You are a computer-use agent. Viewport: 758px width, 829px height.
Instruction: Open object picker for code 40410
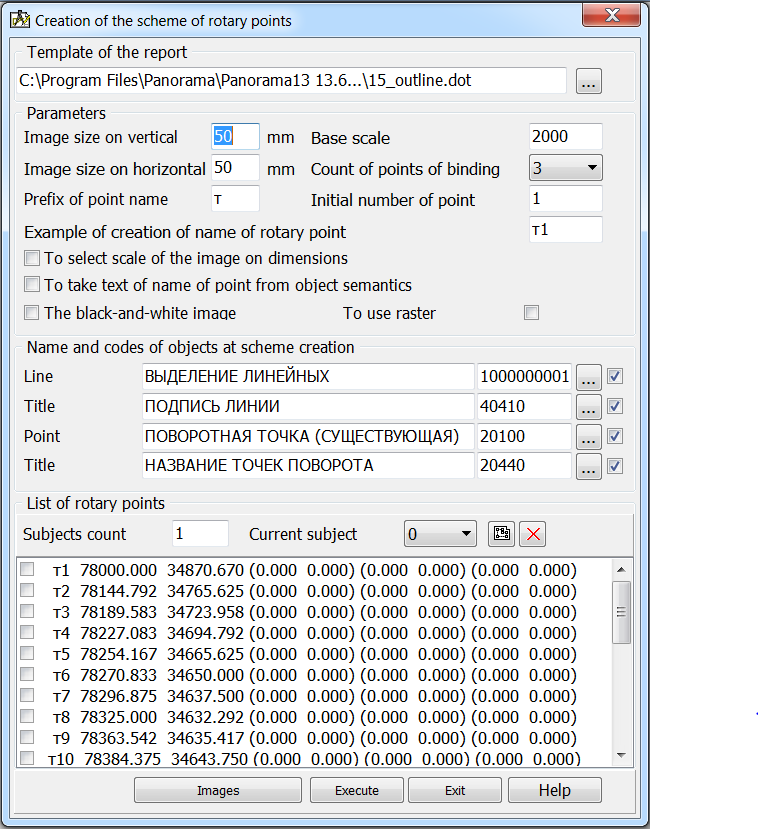click(589, 407)
